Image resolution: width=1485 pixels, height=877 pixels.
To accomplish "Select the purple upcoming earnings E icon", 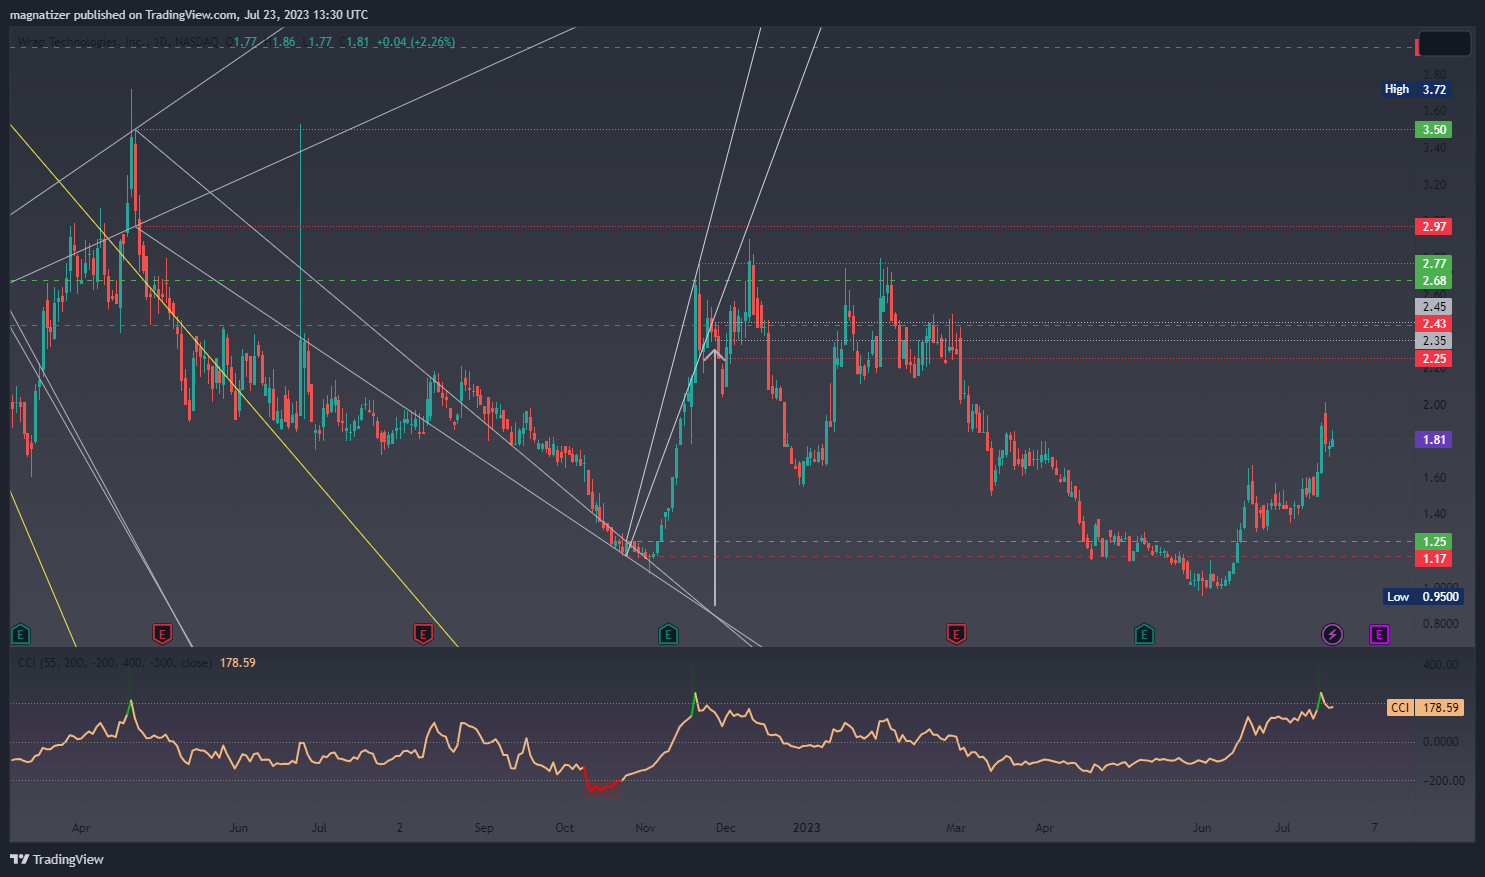I will 1380,634.
